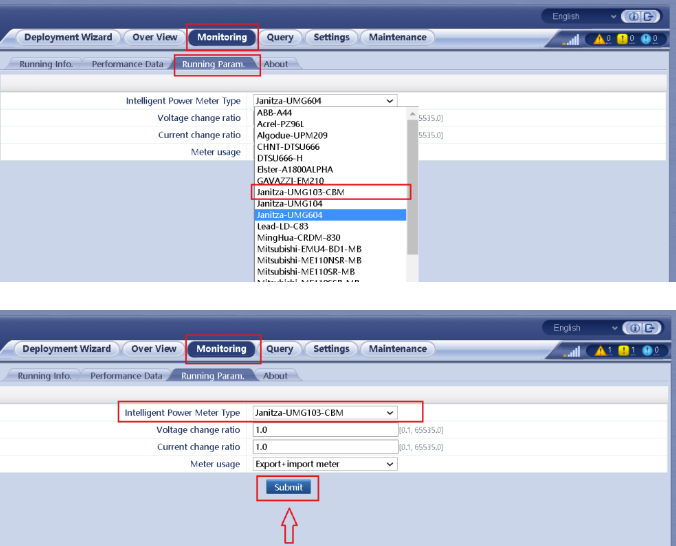Switch to Running Info. subtab in top screenshot
Viewport: 676px width, 546px height.
(46, 64)
